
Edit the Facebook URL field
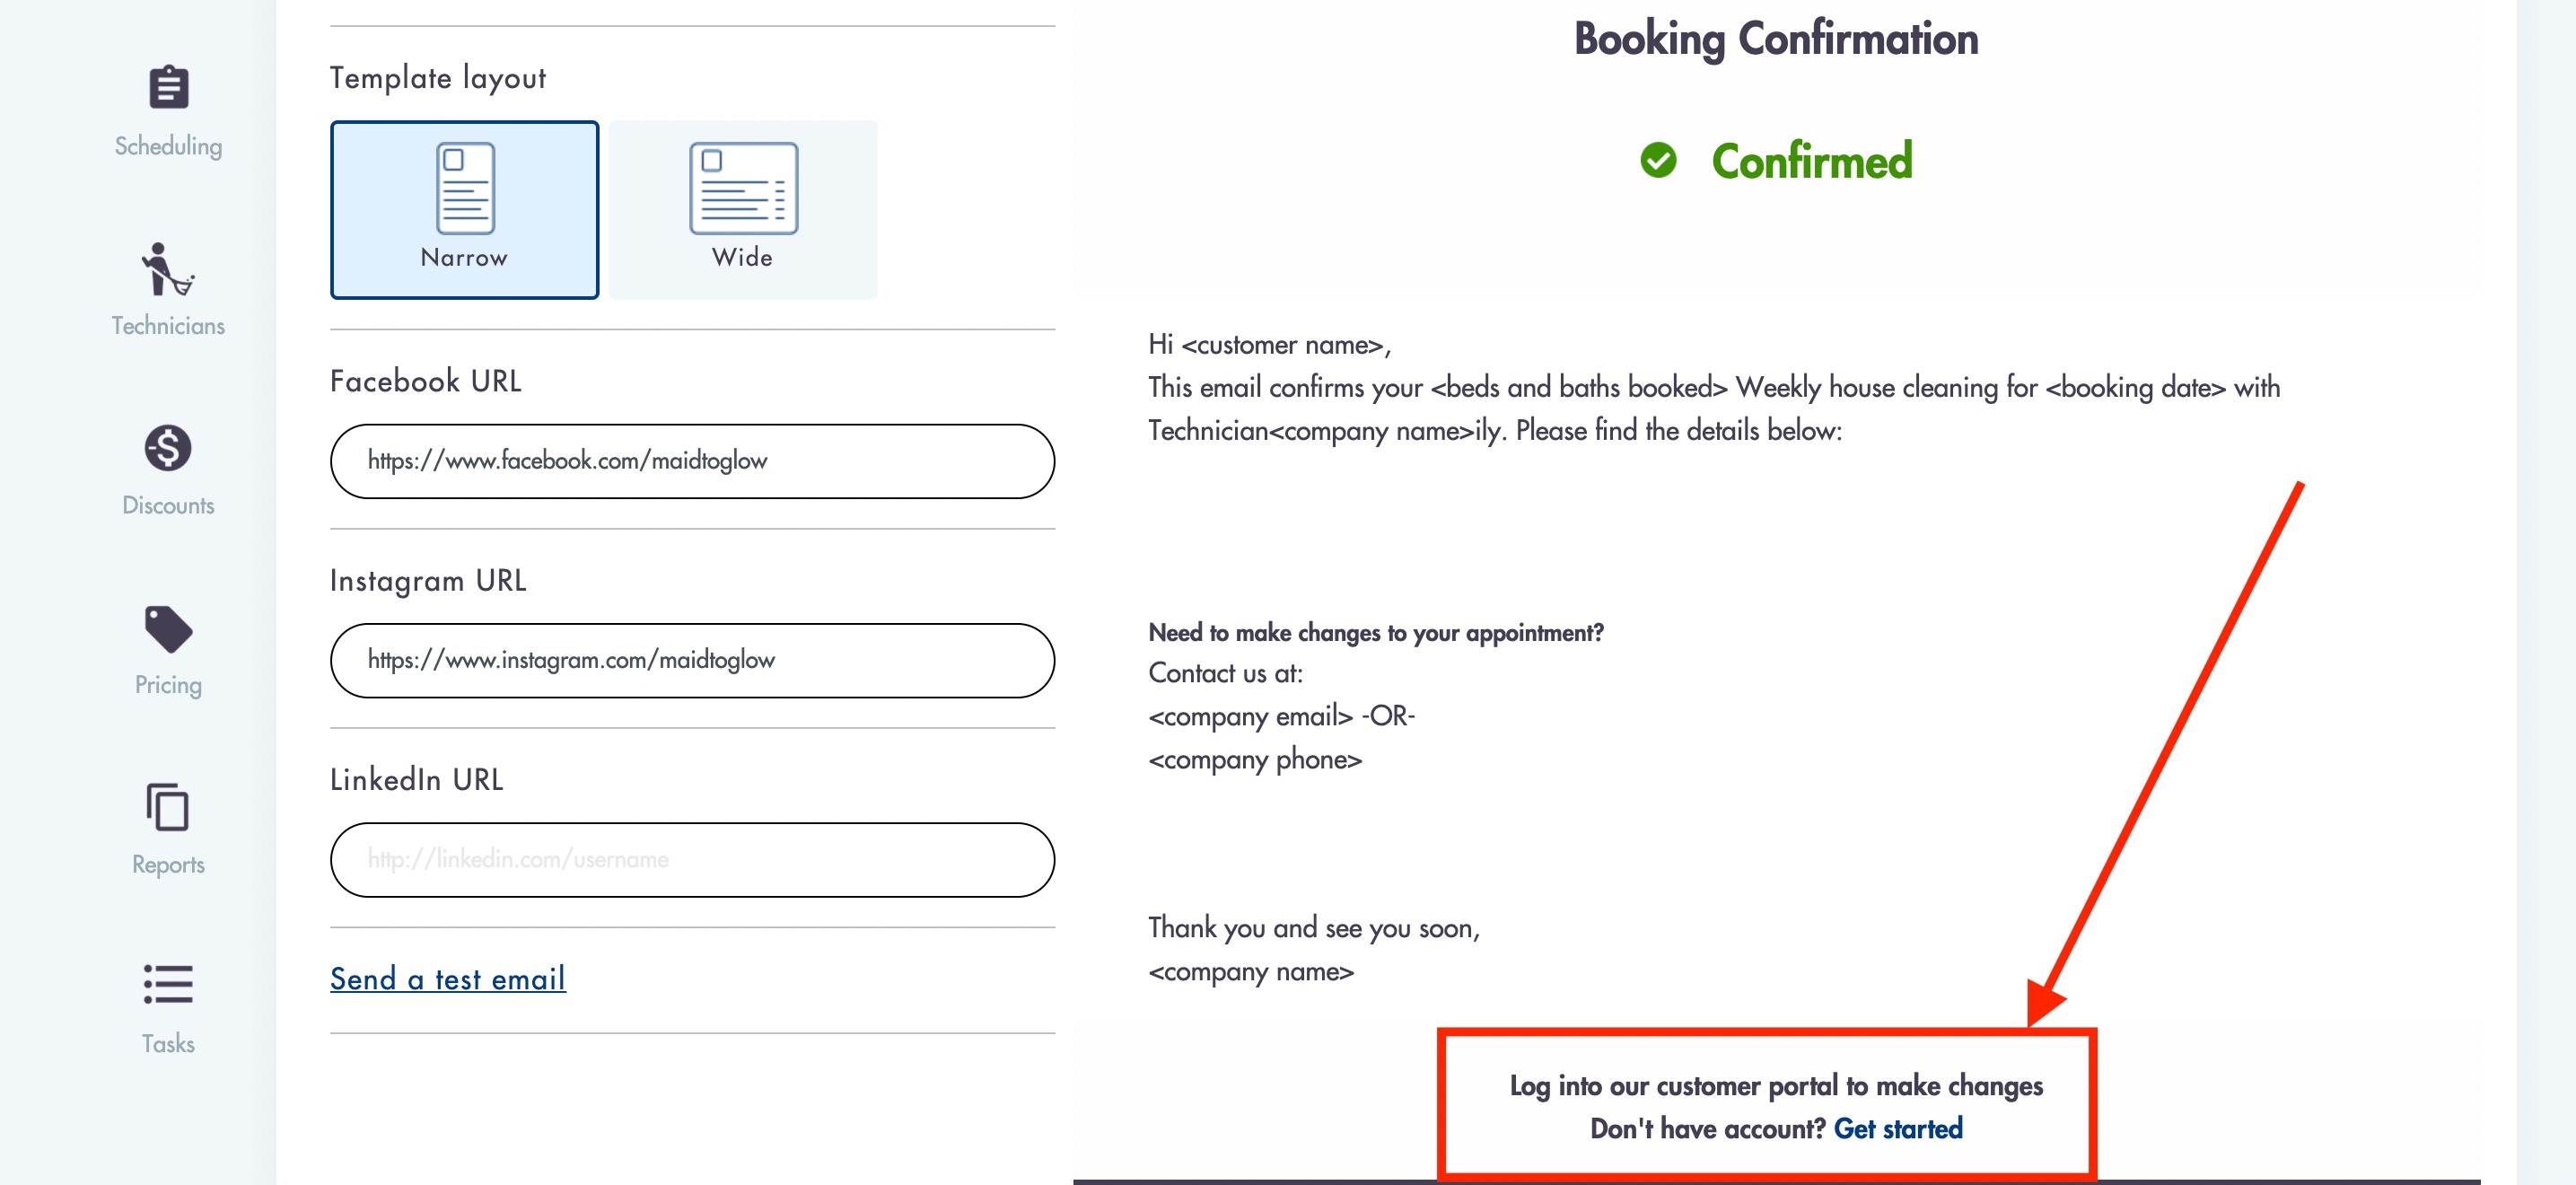click(692, 461)
